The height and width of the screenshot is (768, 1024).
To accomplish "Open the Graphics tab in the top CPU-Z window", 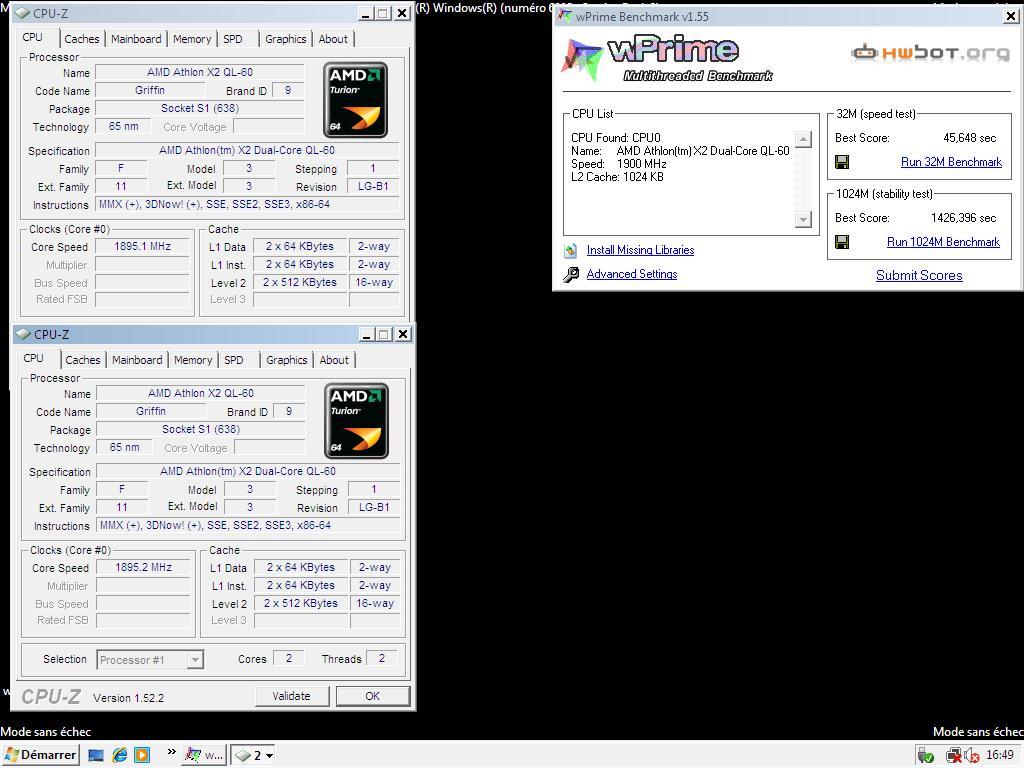I will point(285,39).
